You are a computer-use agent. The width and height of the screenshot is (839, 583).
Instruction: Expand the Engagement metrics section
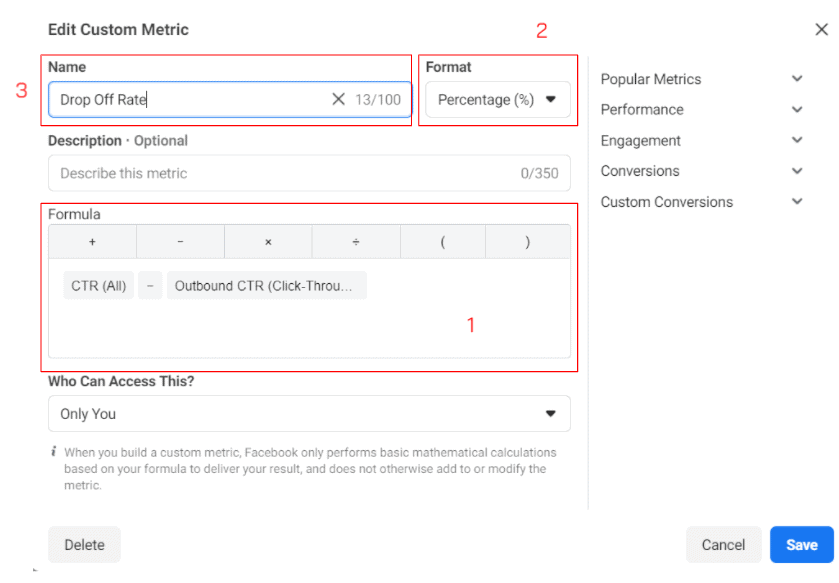[701, 141]
